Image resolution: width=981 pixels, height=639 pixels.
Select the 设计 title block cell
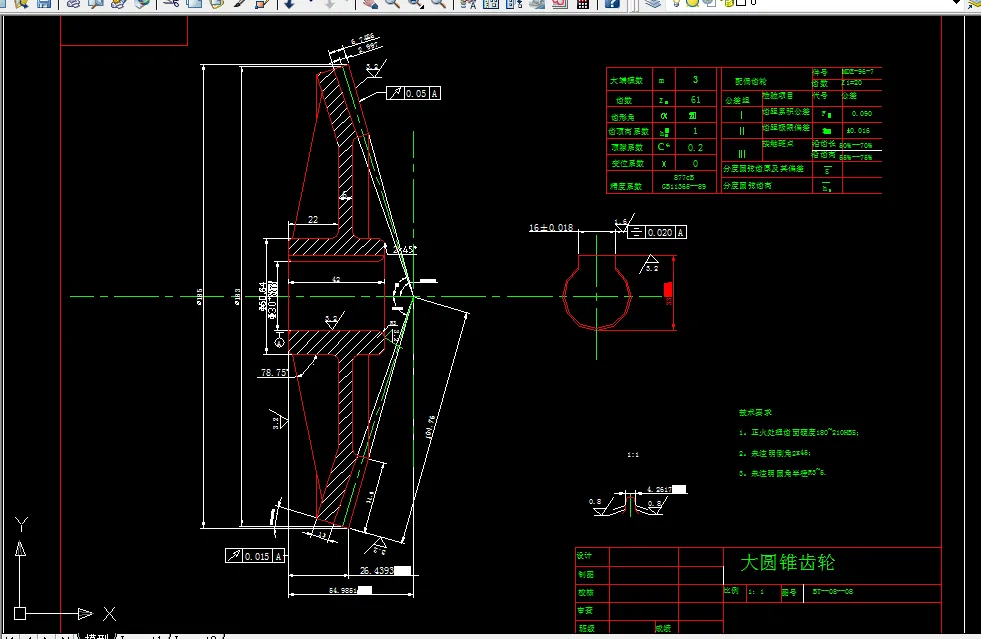coord(592,556)
